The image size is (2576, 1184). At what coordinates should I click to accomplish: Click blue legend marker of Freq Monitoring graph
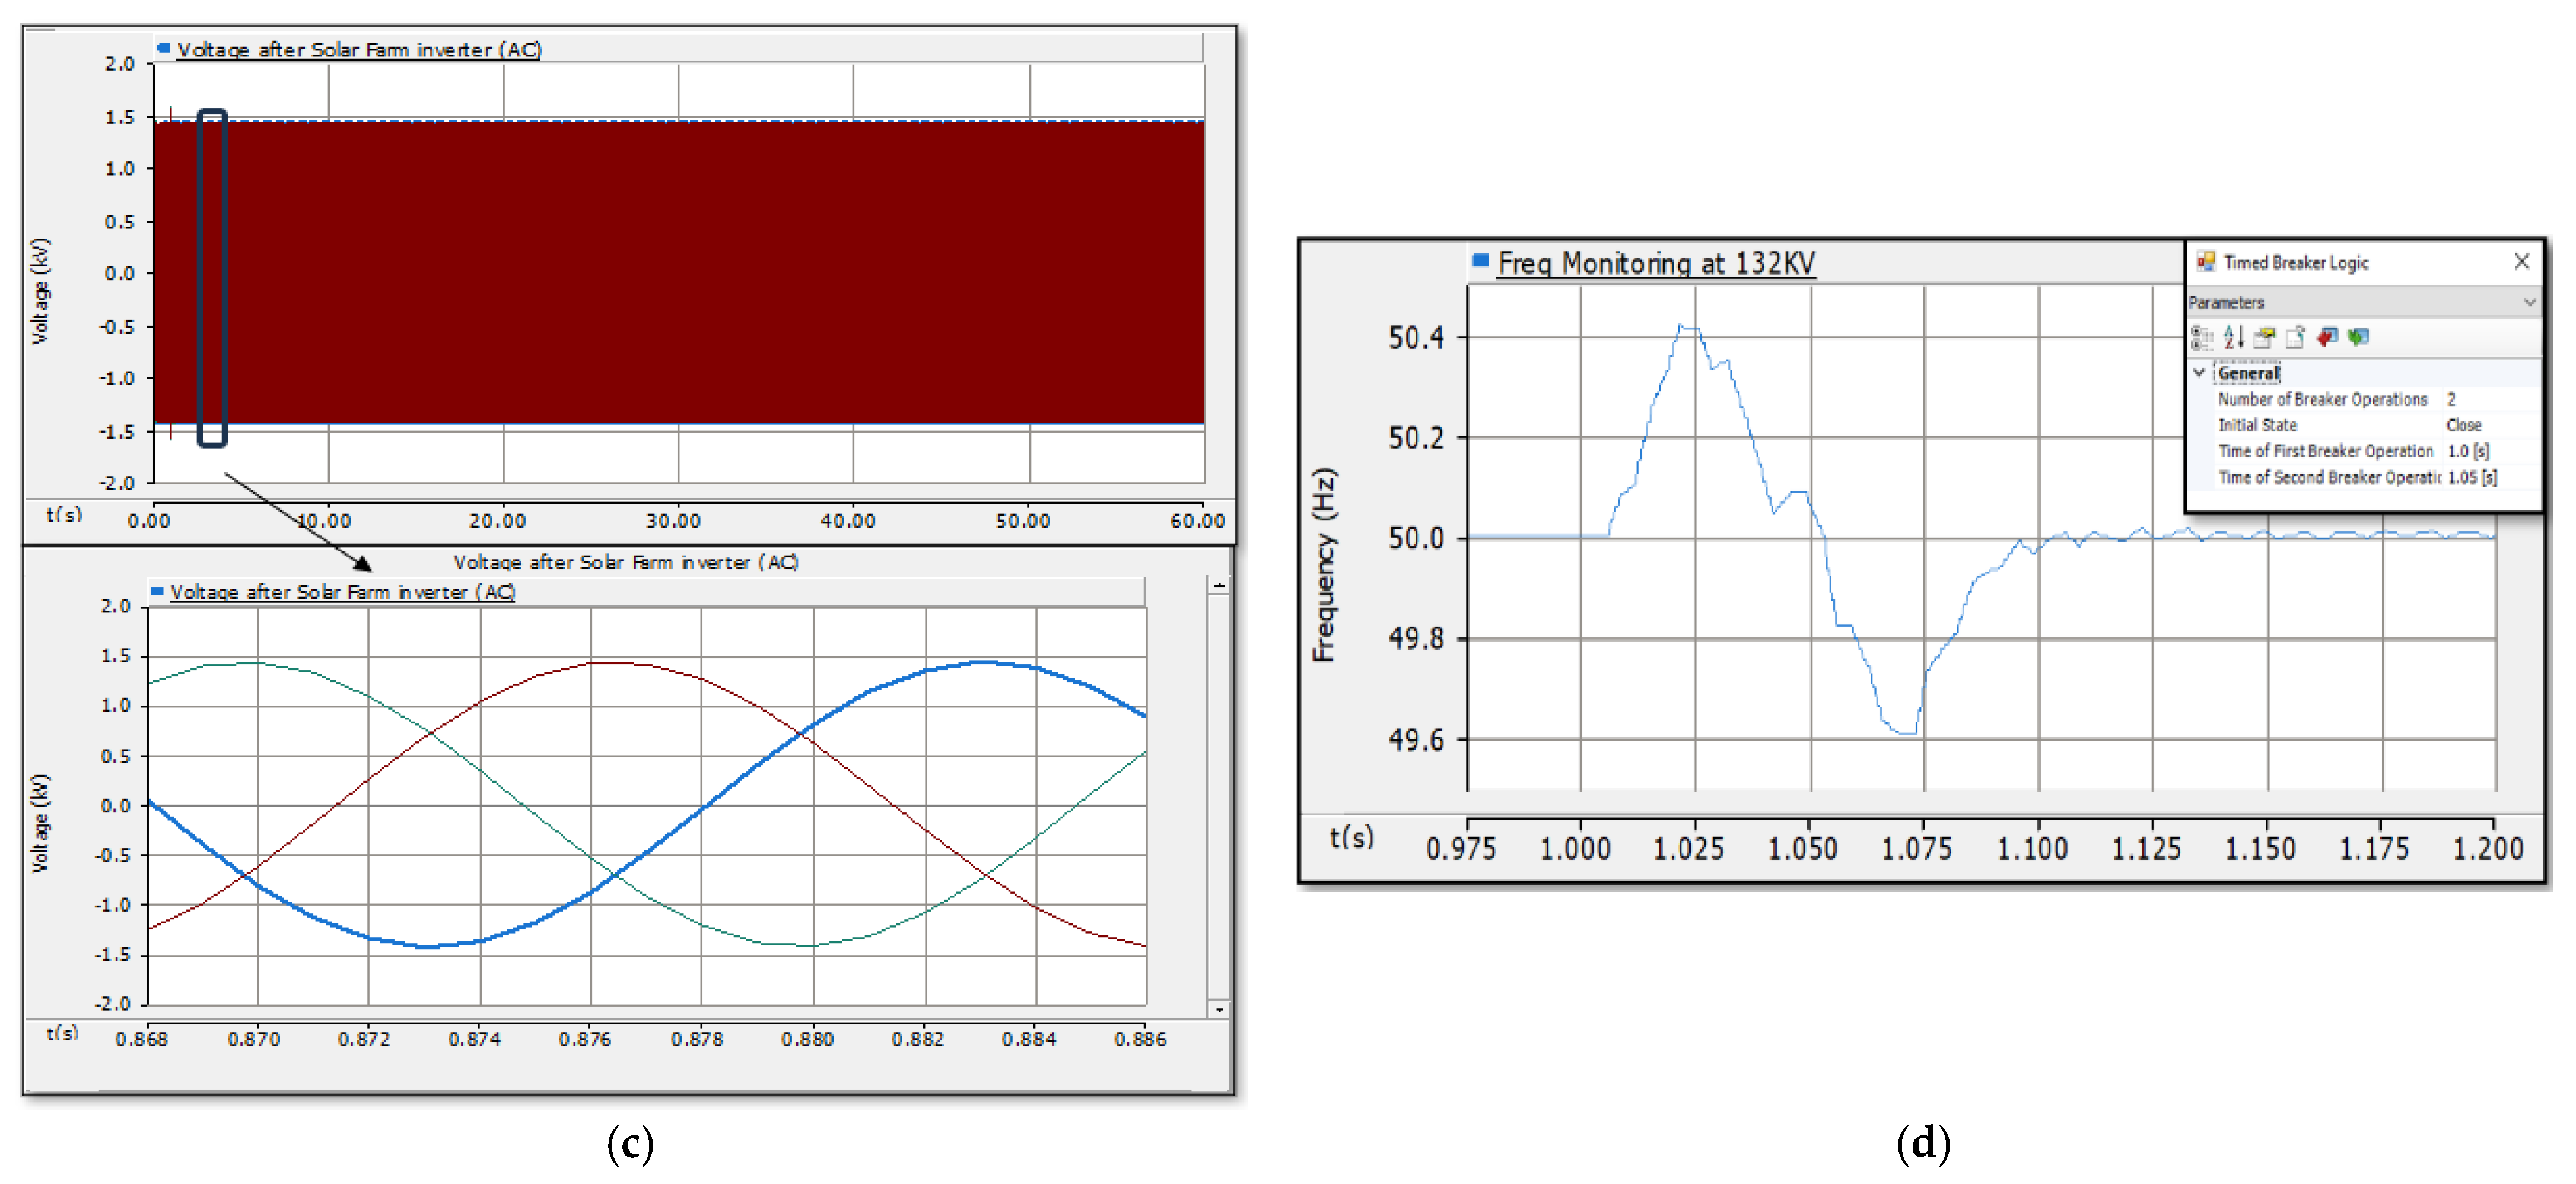point(1480,261)
